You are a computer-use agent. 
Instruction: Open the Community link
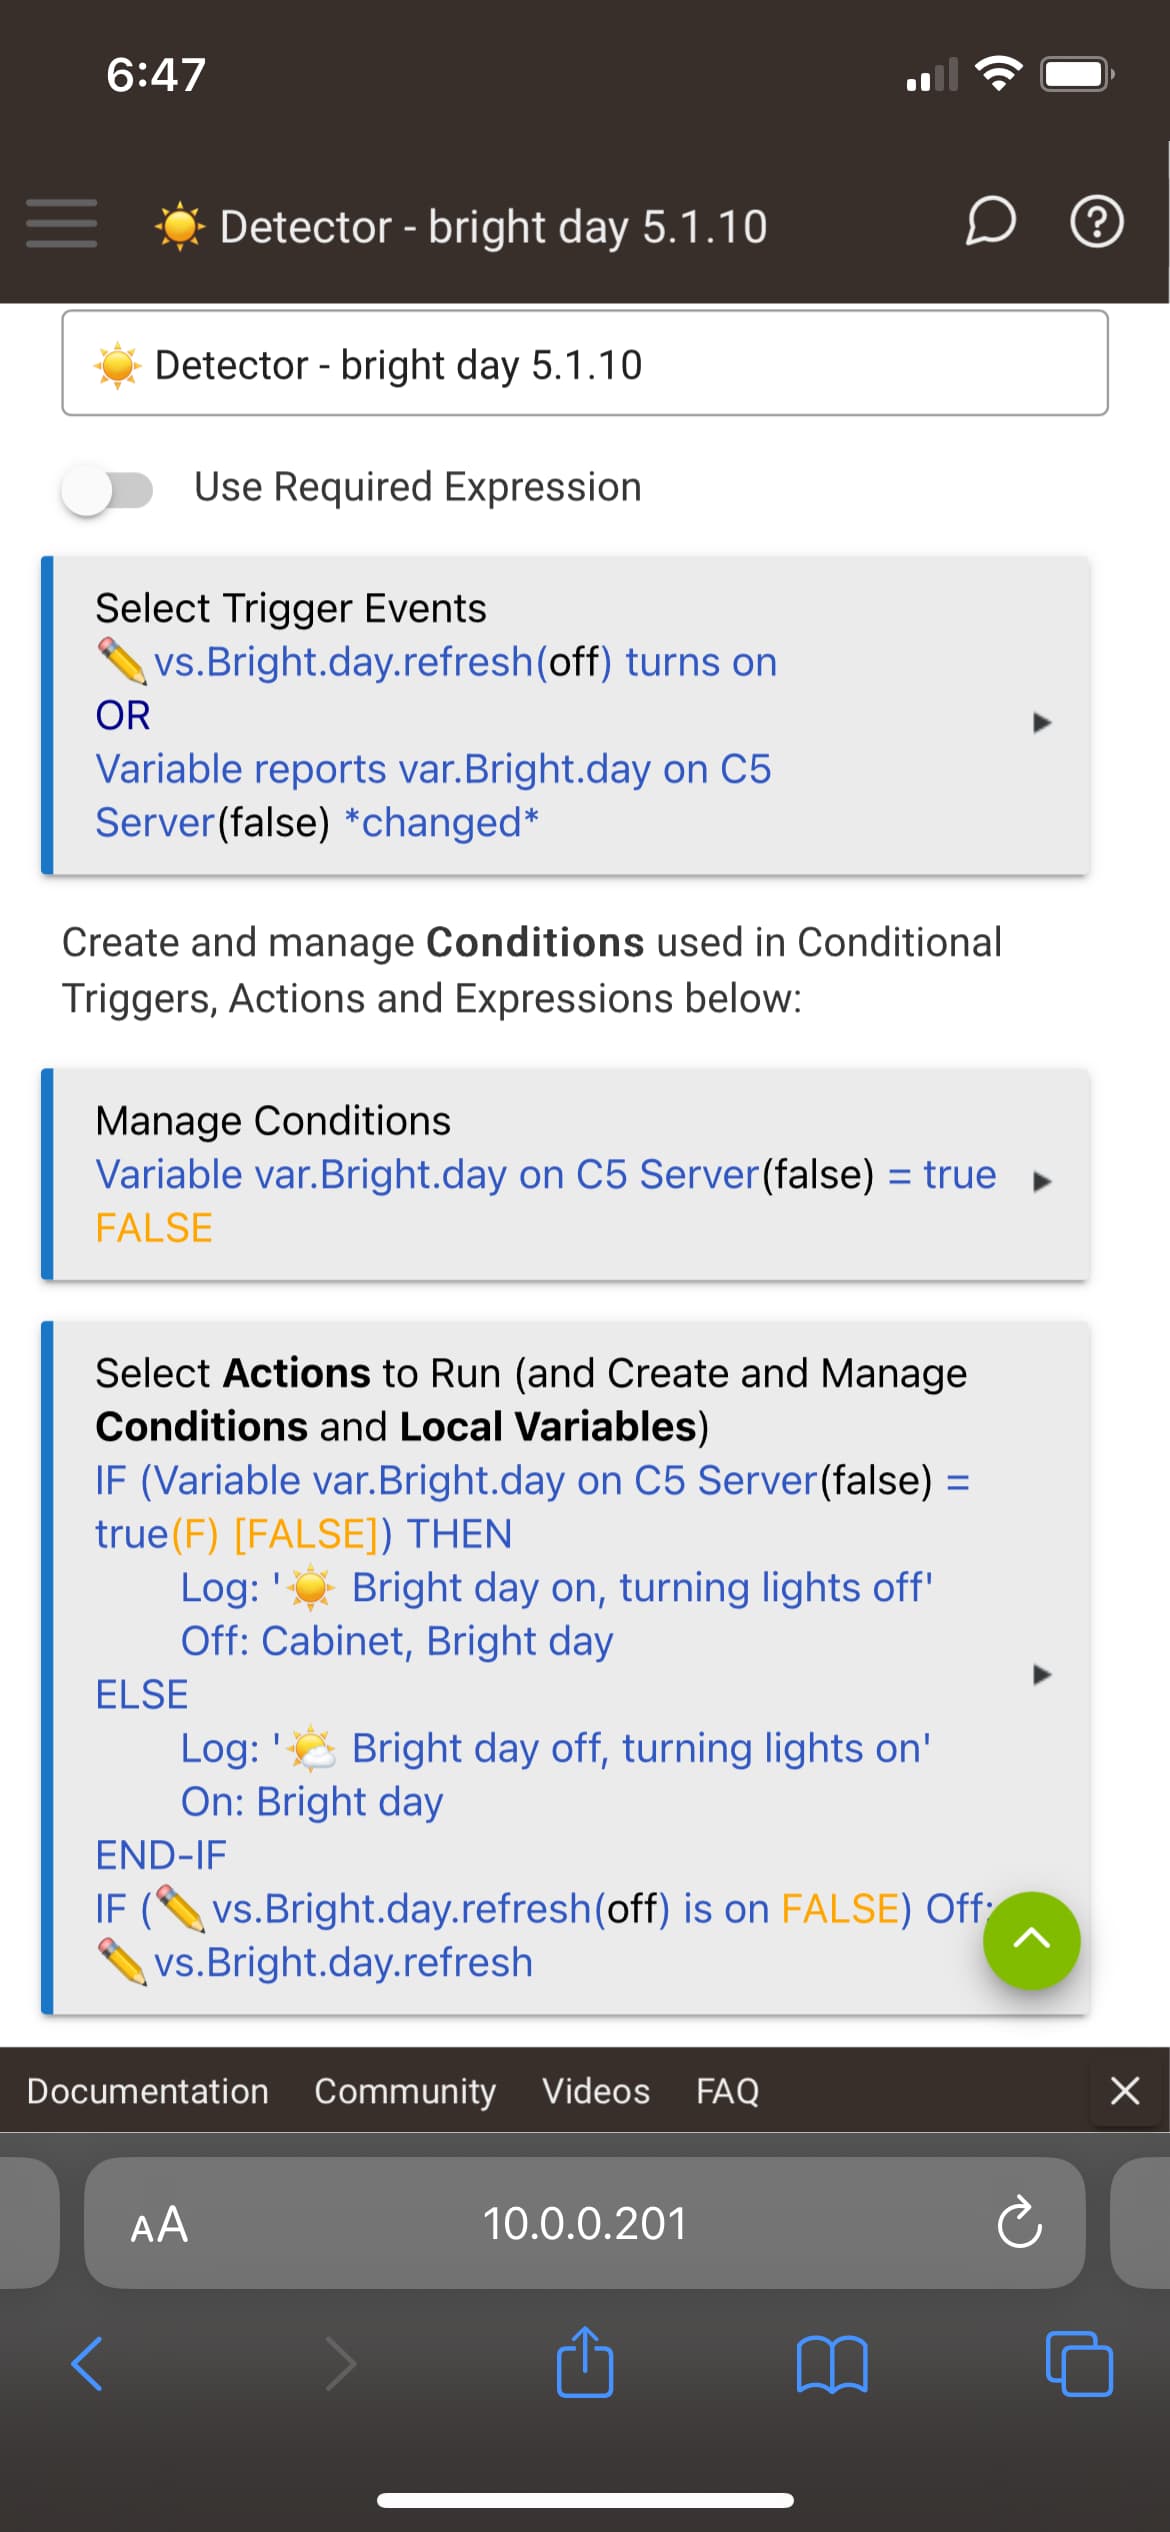(x=405, y=2091)
